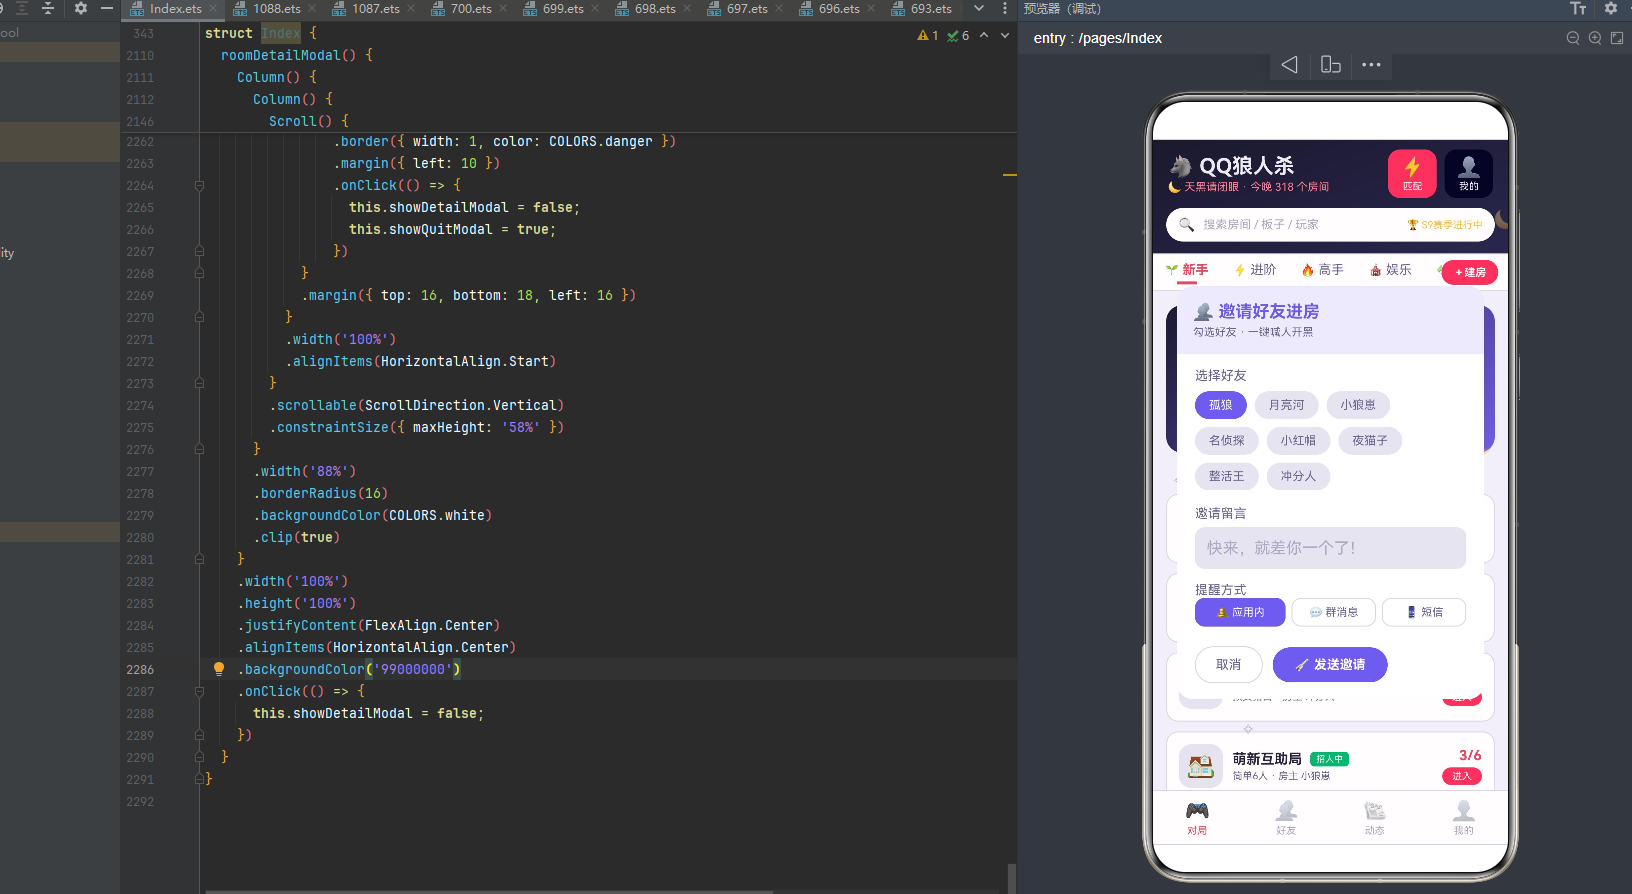Screen dimensions: 1632x894
Task: Fit previewer to window icon
Action: pos(1617,38)
